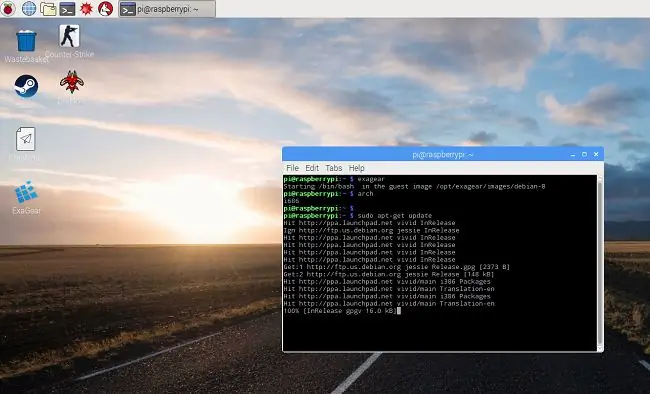The image size is (650, 394).
Task: Open the Wolfram wolf icon
Action: pos(105,8)
